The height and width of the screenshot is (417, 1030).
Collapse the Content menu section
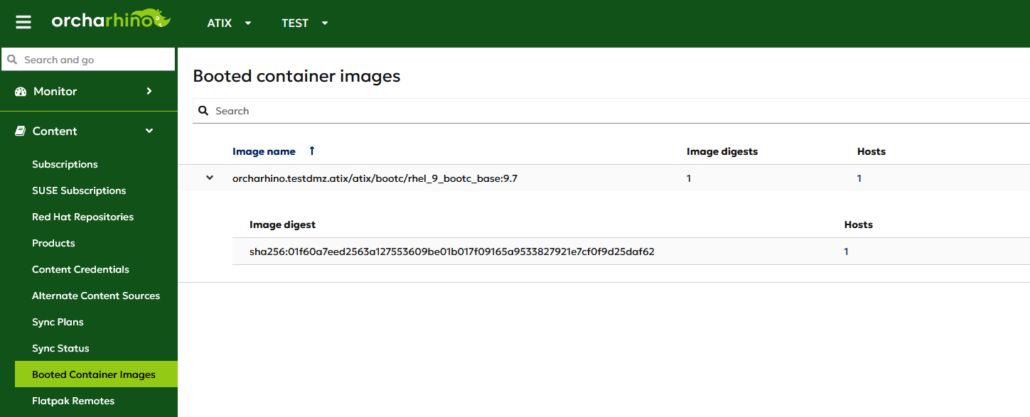[149, 131]
